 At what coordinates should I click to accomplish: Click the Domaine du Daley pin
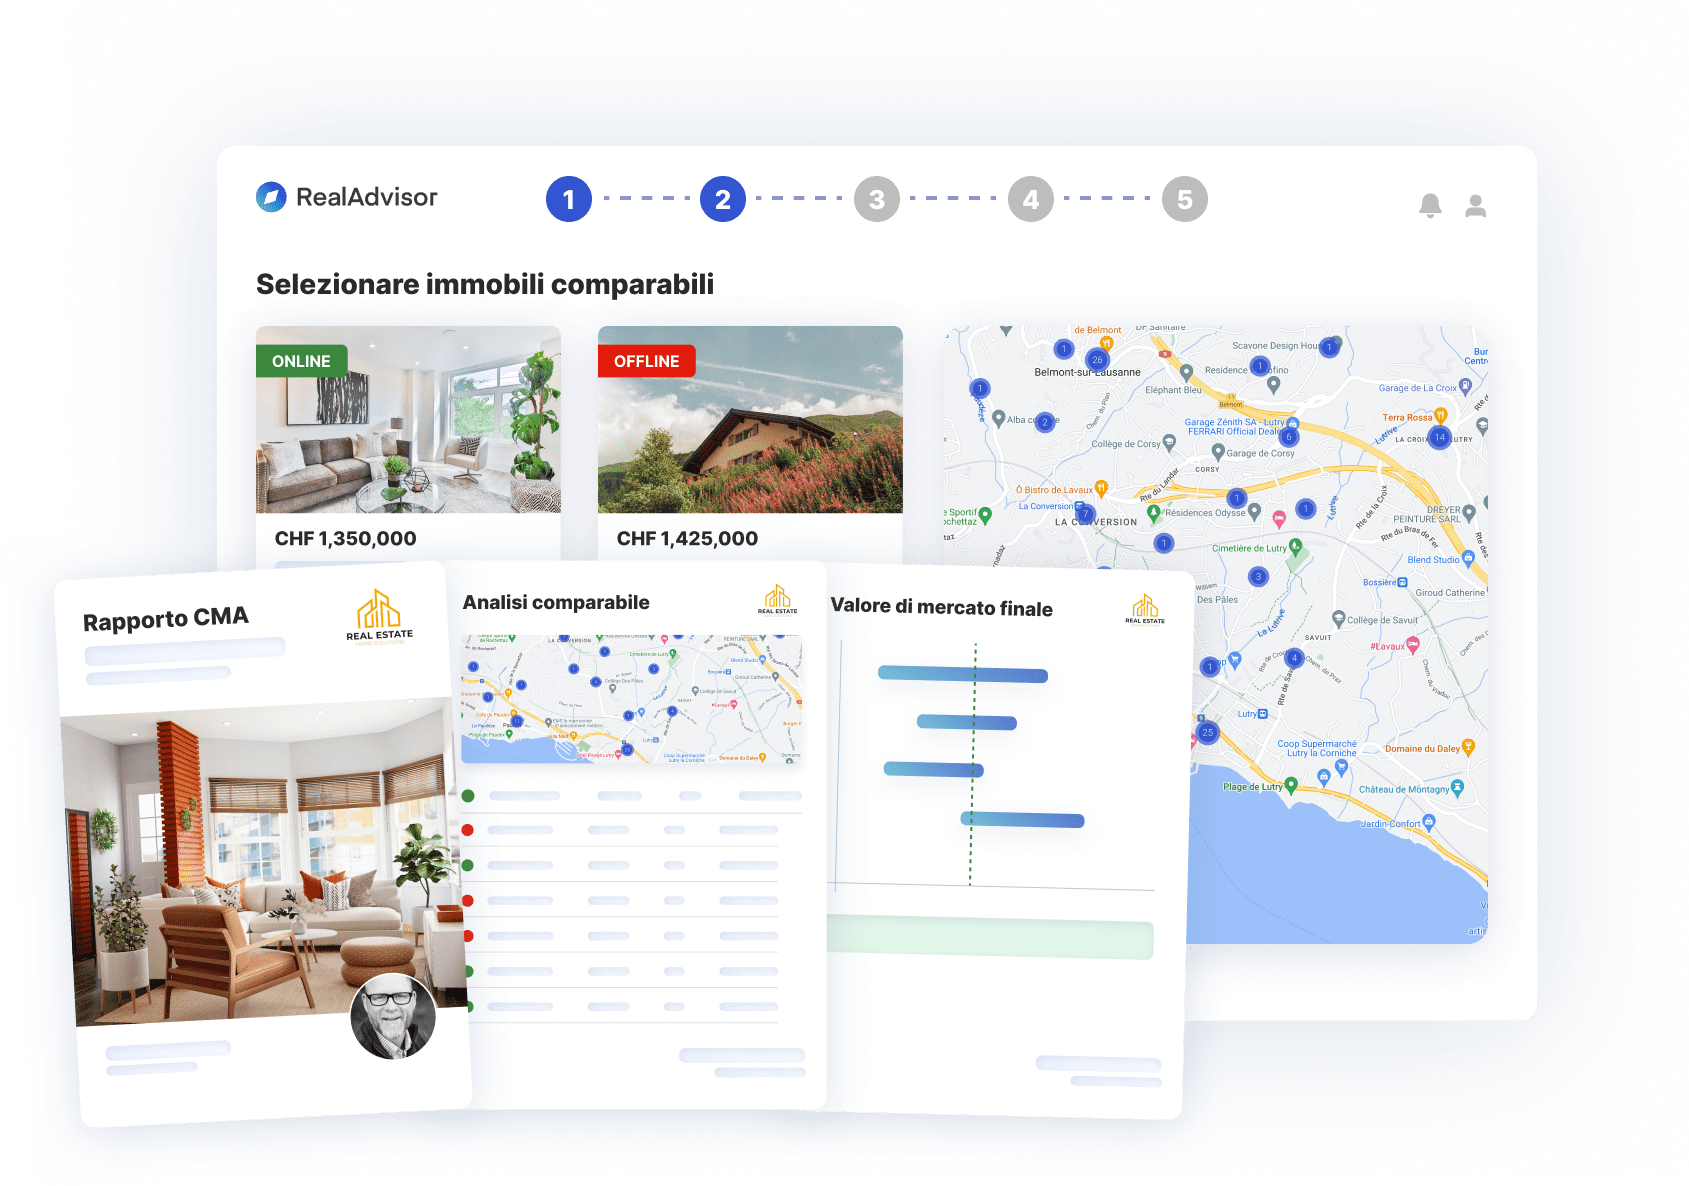pos(1468,746)
